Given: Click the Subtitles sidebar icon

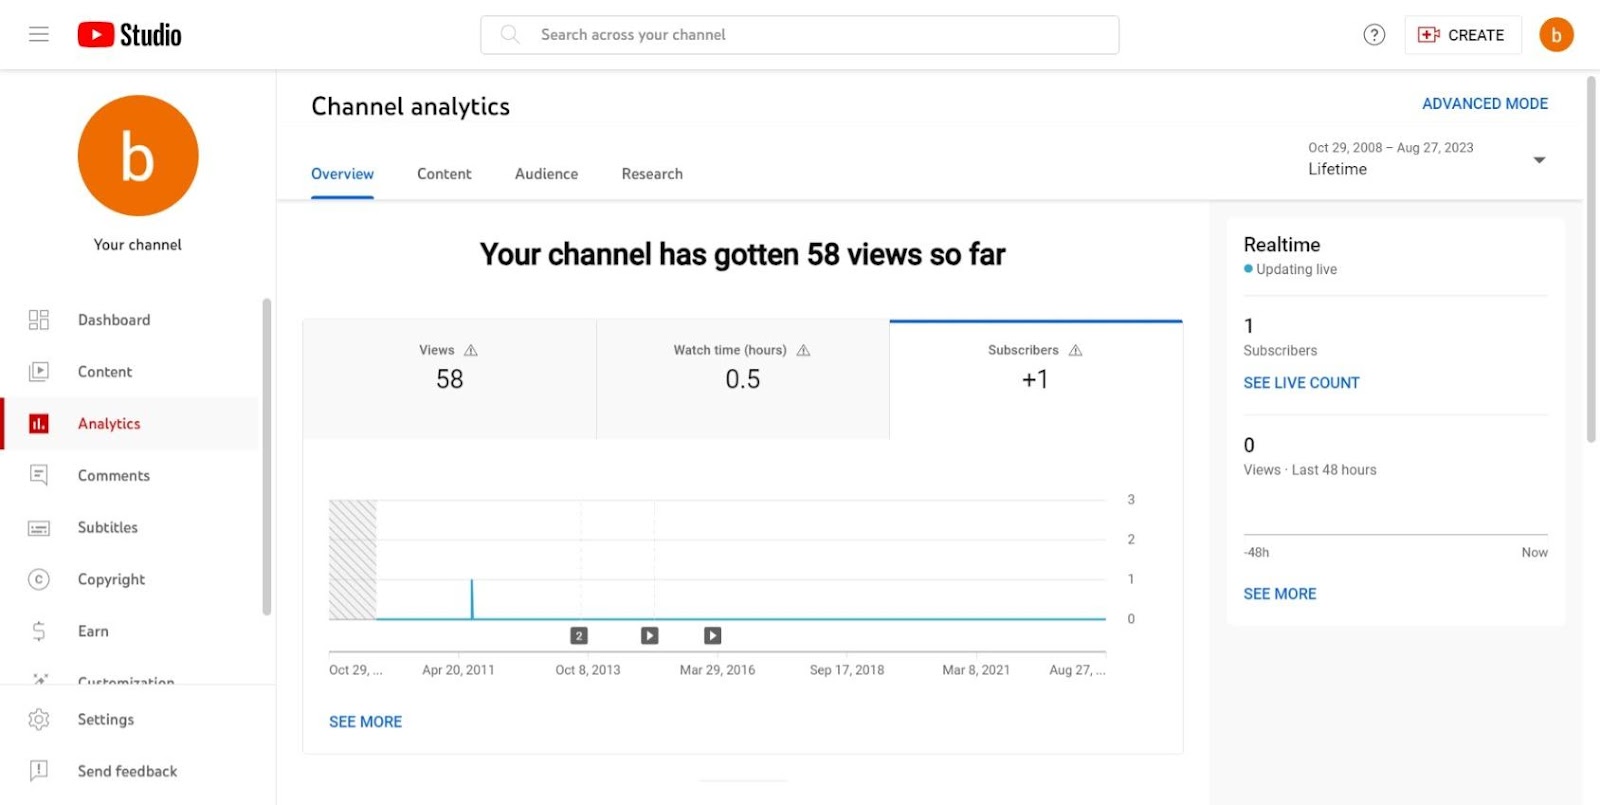Looking at the screenshot, I should point(39,528).
